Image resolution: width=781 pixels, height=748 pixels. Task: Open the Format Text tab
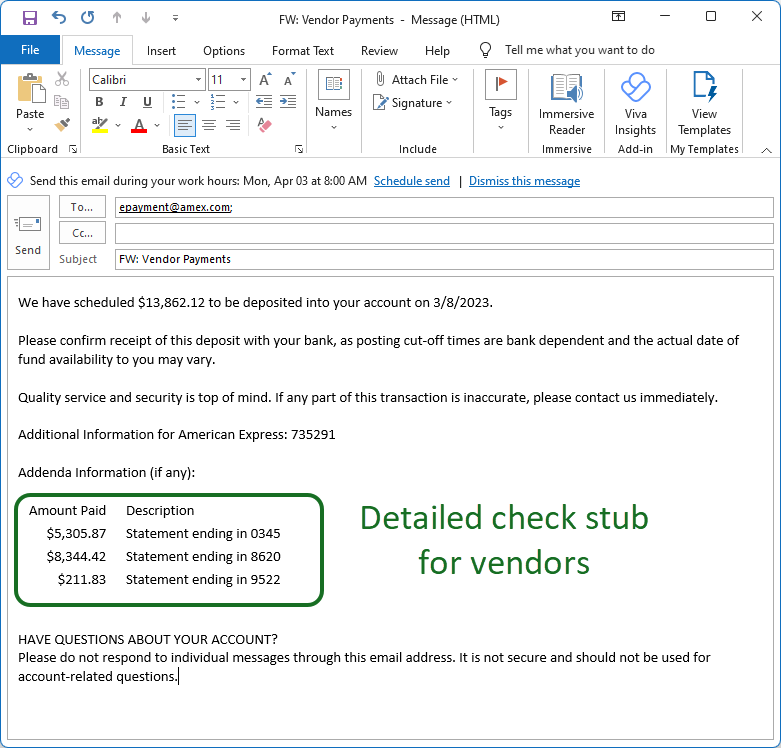(x=303, y=51)
